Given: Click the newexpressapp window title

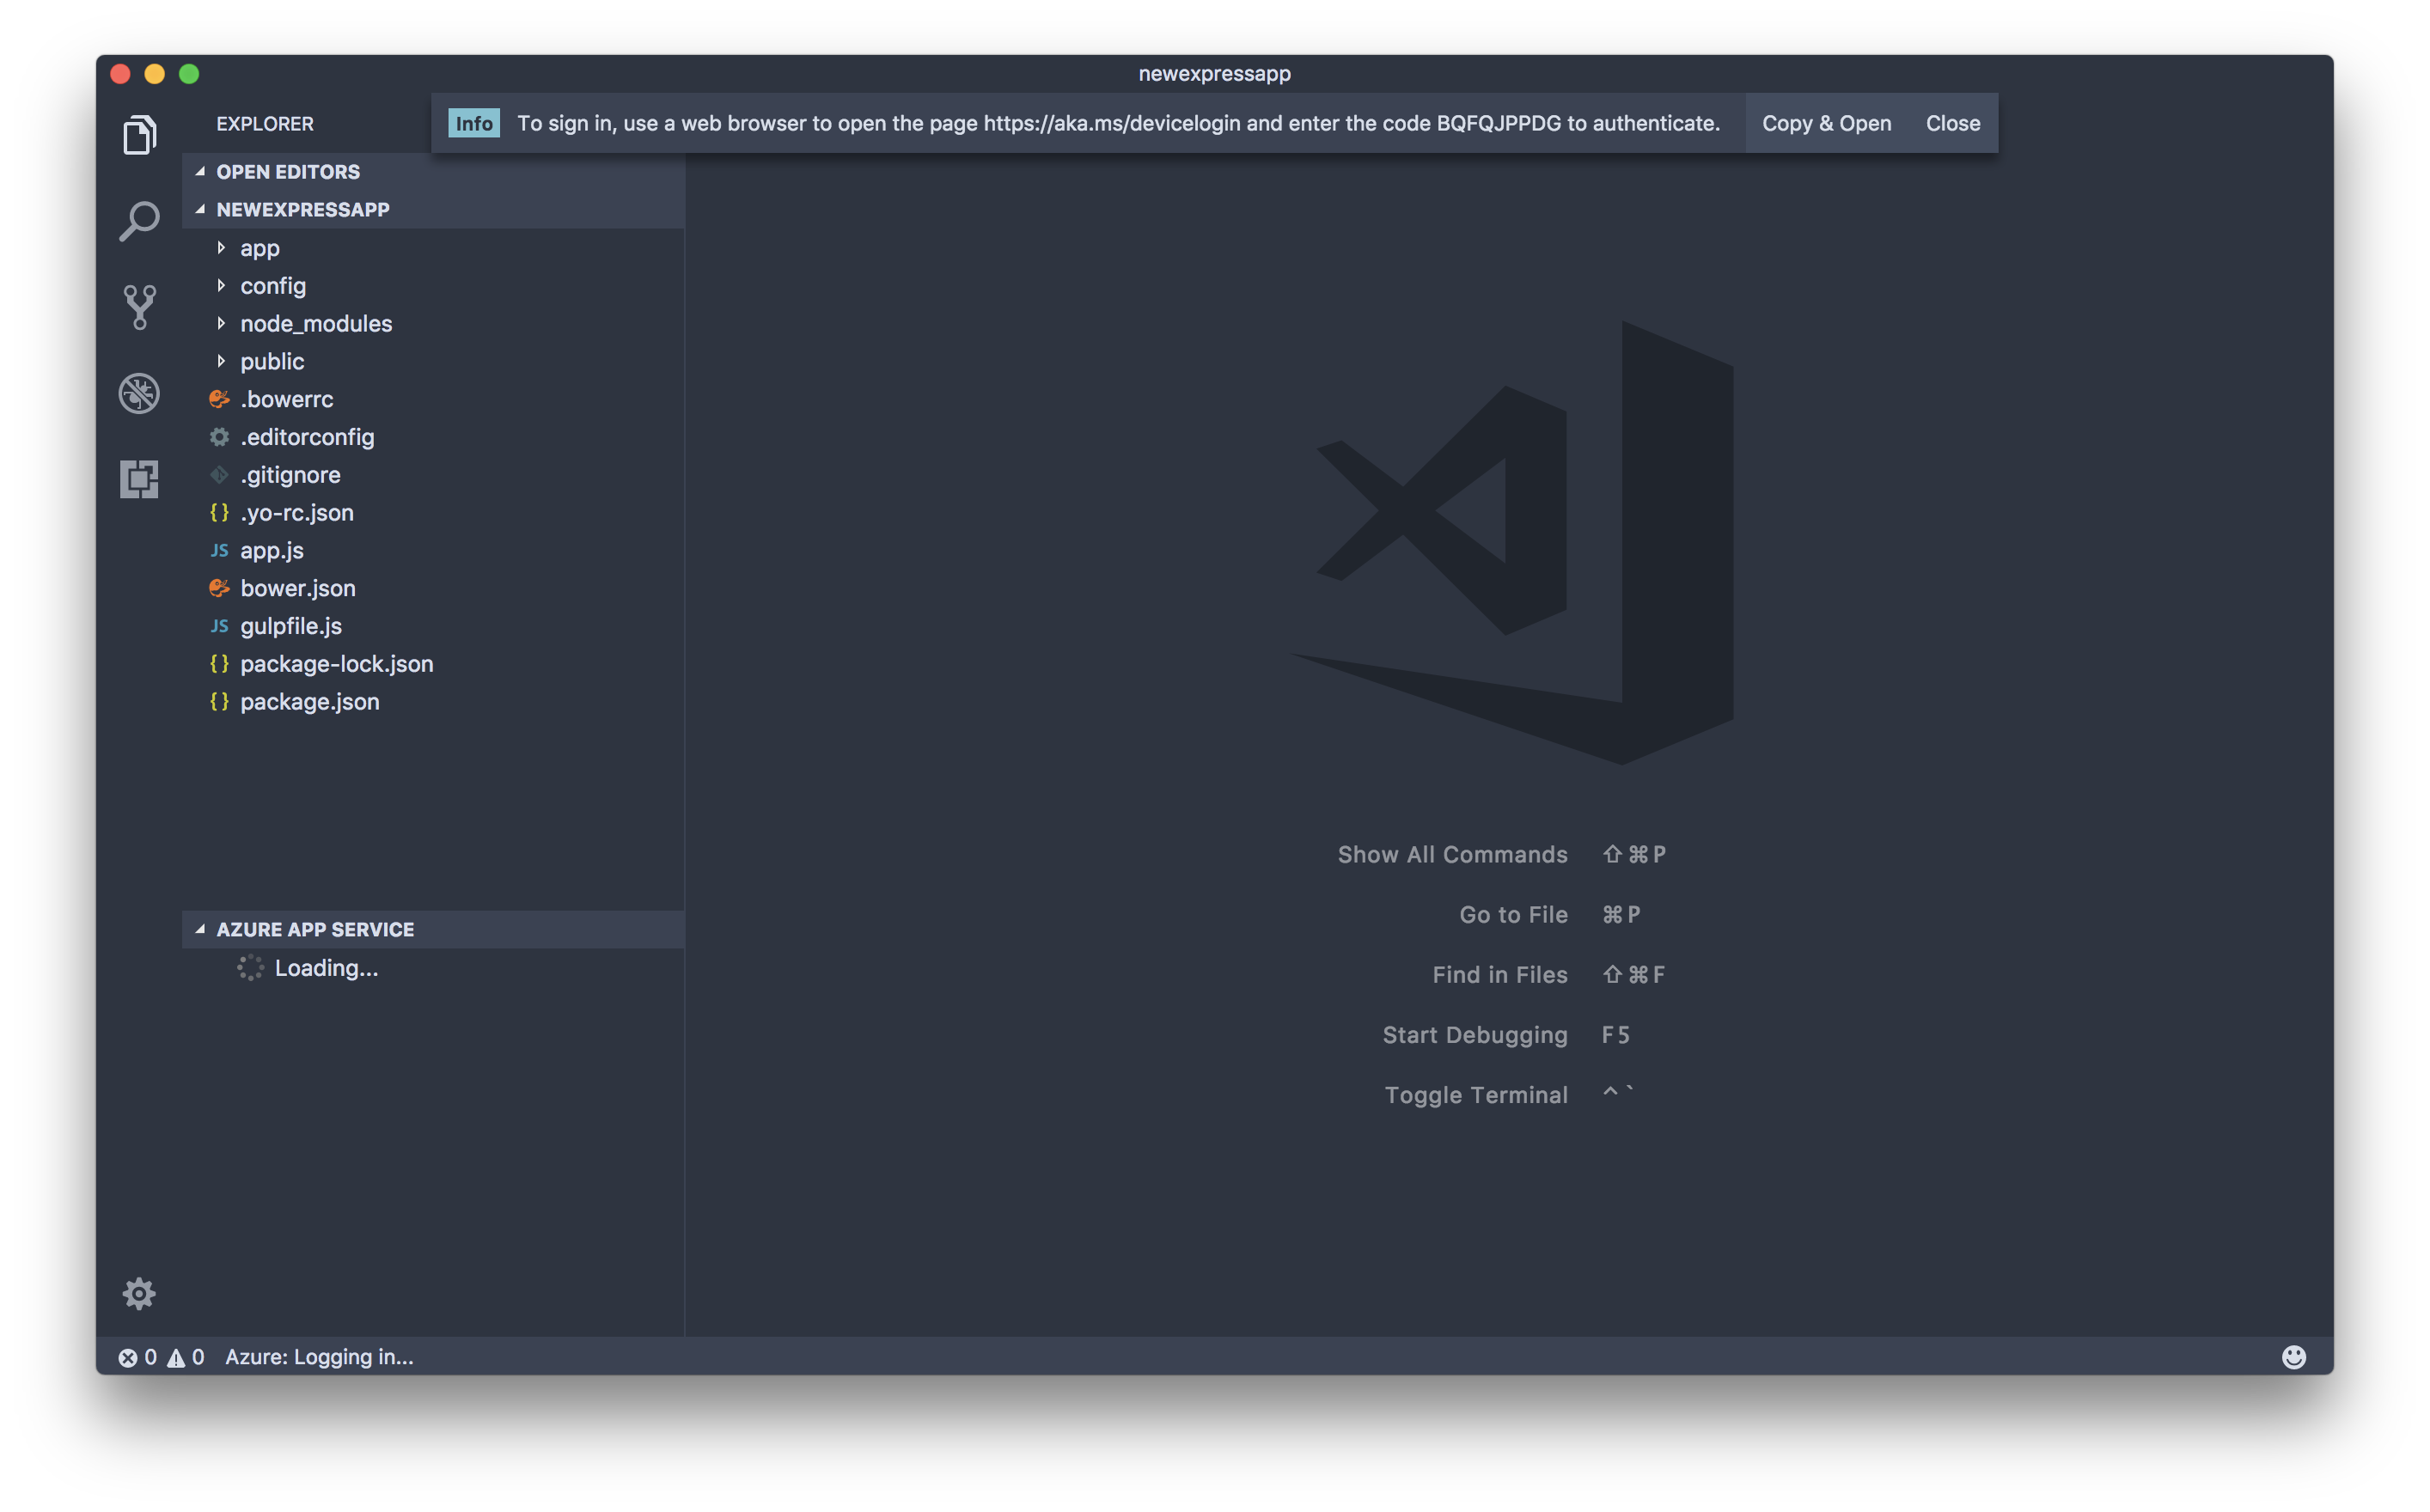Looking at the screenshot, I should (1214, 73).
